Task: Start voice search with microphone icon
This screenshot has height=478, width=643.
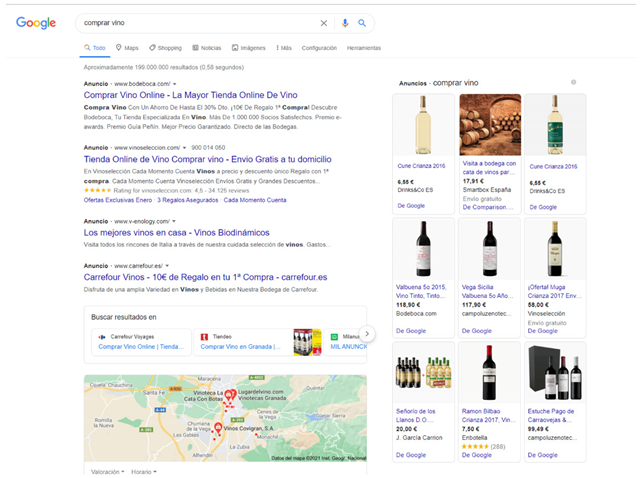Action: (345, 23)
